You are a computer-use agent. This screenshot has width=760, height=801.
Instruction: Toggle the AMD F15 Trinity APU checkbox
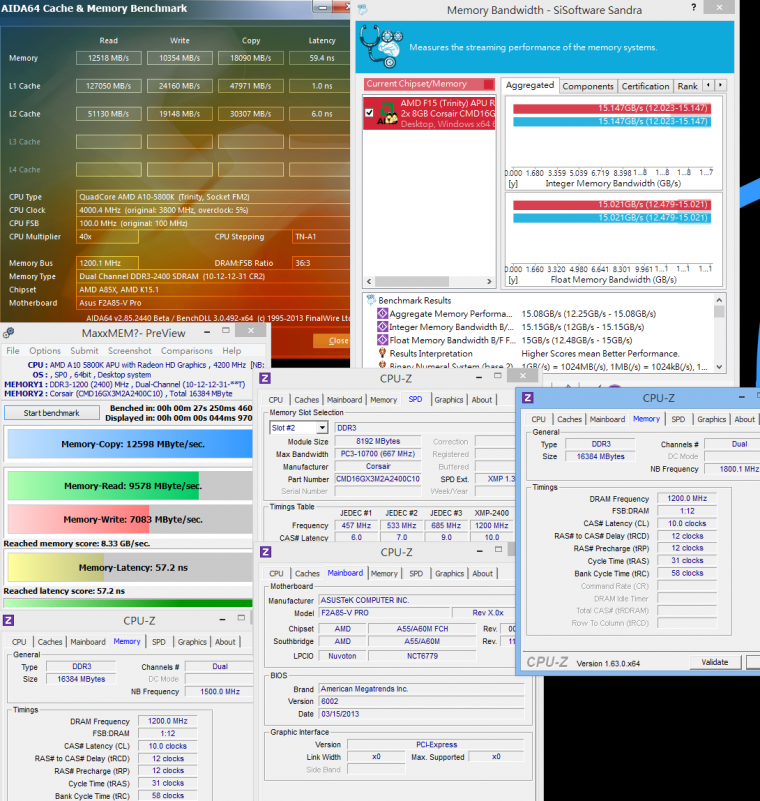click(370, 112)
